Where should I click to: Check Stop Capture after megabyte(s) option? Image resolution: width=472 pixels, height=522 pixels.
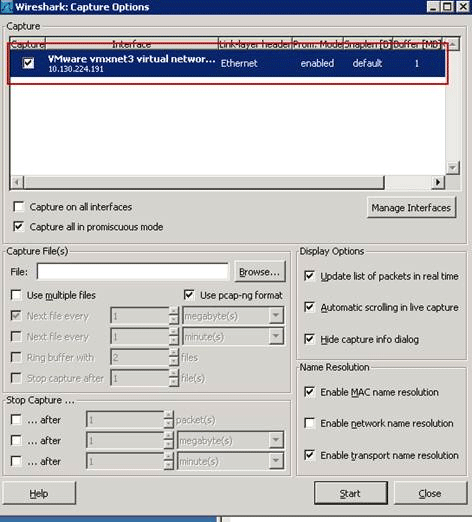16,441
